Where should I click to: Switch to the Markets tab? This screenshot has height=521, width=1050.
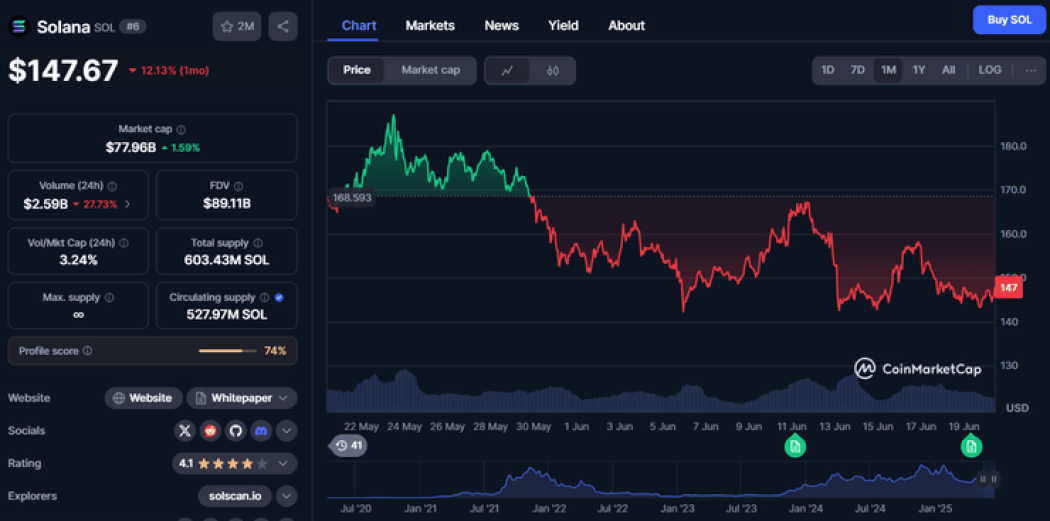[x=429, y=25]
